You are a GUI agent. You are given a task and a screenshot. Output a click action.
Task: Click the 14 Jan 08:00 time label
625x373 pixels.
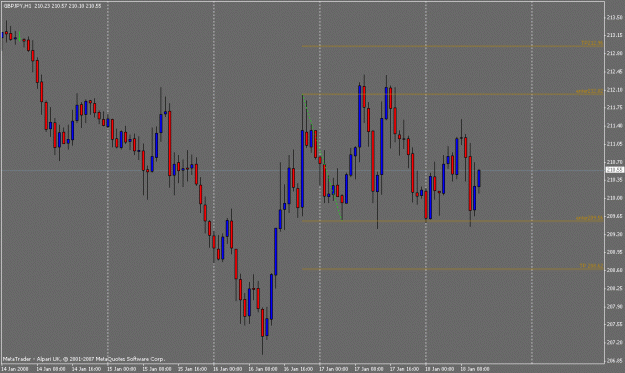click(x=51, y=369)
